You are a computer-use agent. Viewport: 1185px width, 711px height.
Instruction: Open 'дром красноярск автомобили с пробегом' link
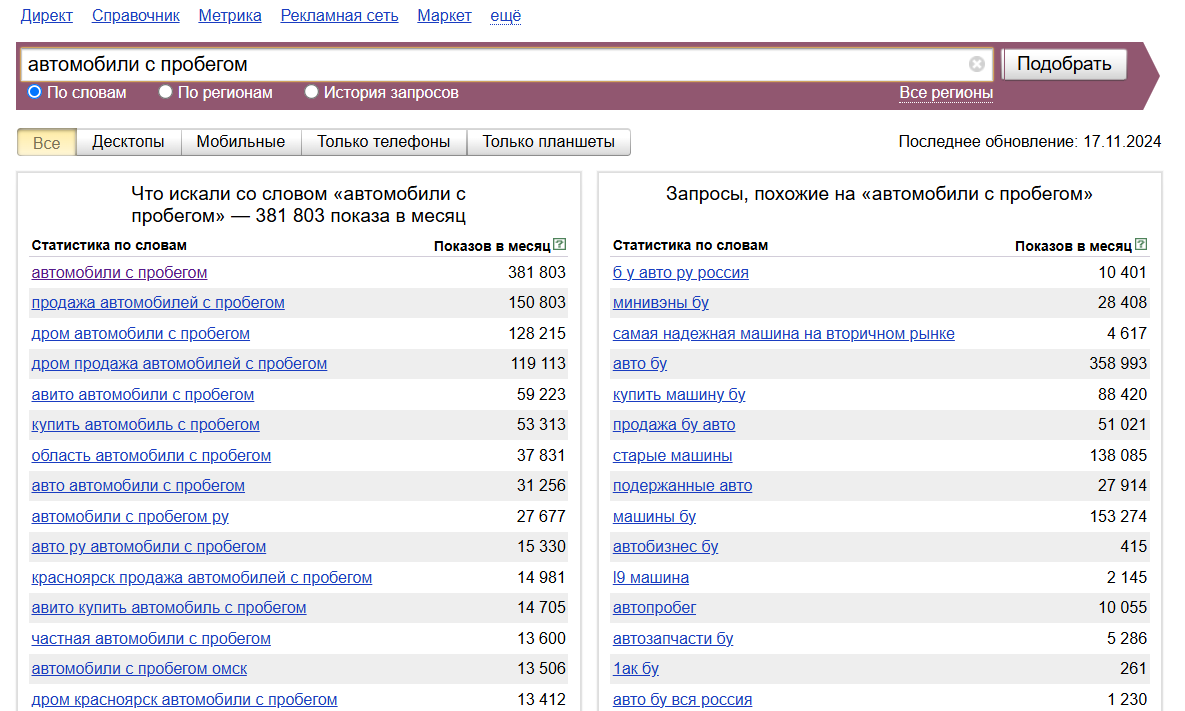(x=184, y=700)
